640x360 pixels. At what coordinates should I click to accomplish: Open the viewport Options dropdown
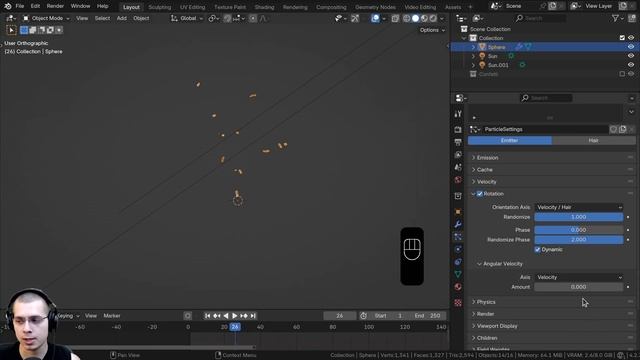tap(432, 30)
